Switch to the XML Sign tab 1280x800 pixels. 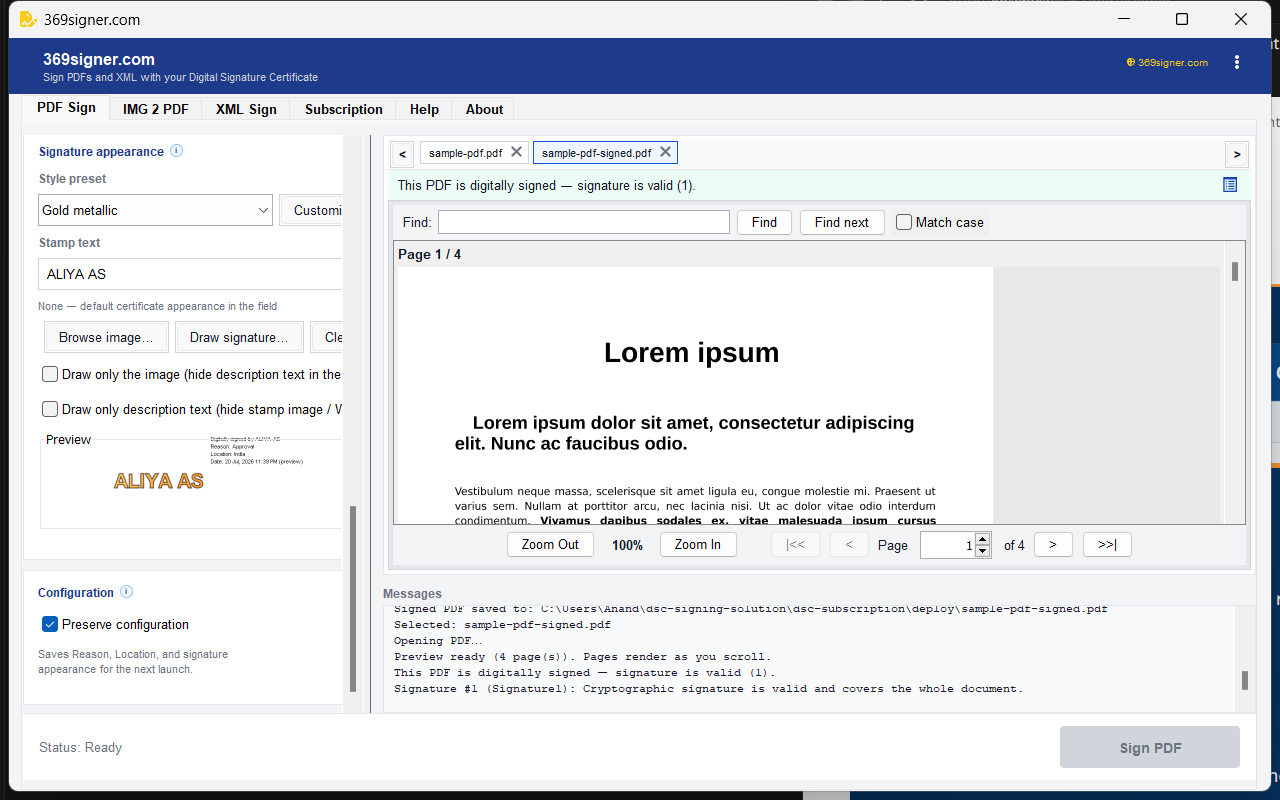click(x=246, y=109)
